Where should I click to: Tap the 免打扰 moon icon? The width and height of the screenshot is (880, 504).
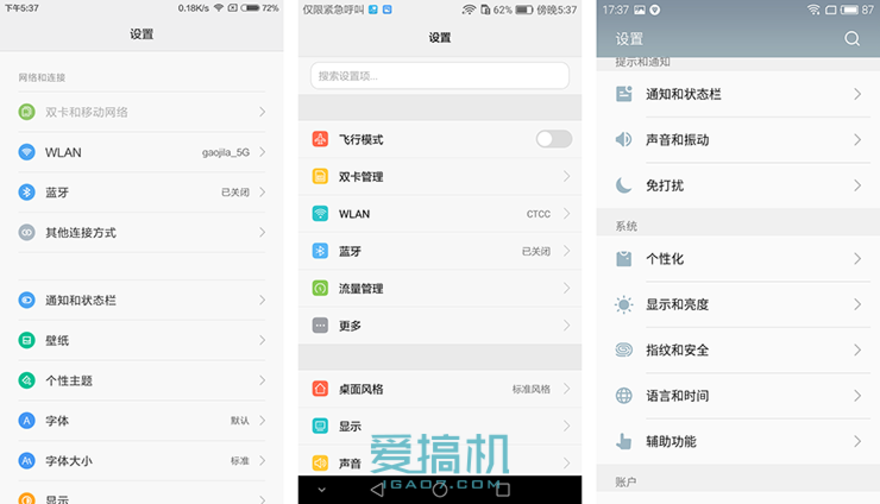(624, 185)
